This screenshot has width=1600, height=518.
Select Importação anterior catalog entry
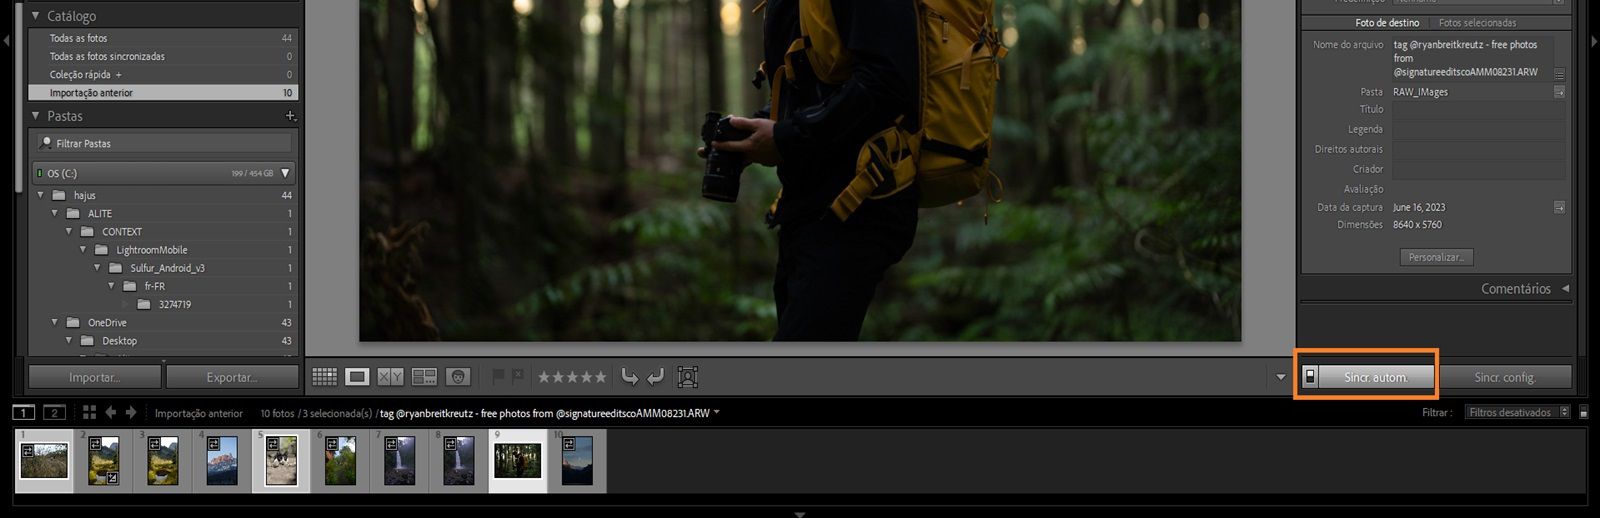(163, 92)
